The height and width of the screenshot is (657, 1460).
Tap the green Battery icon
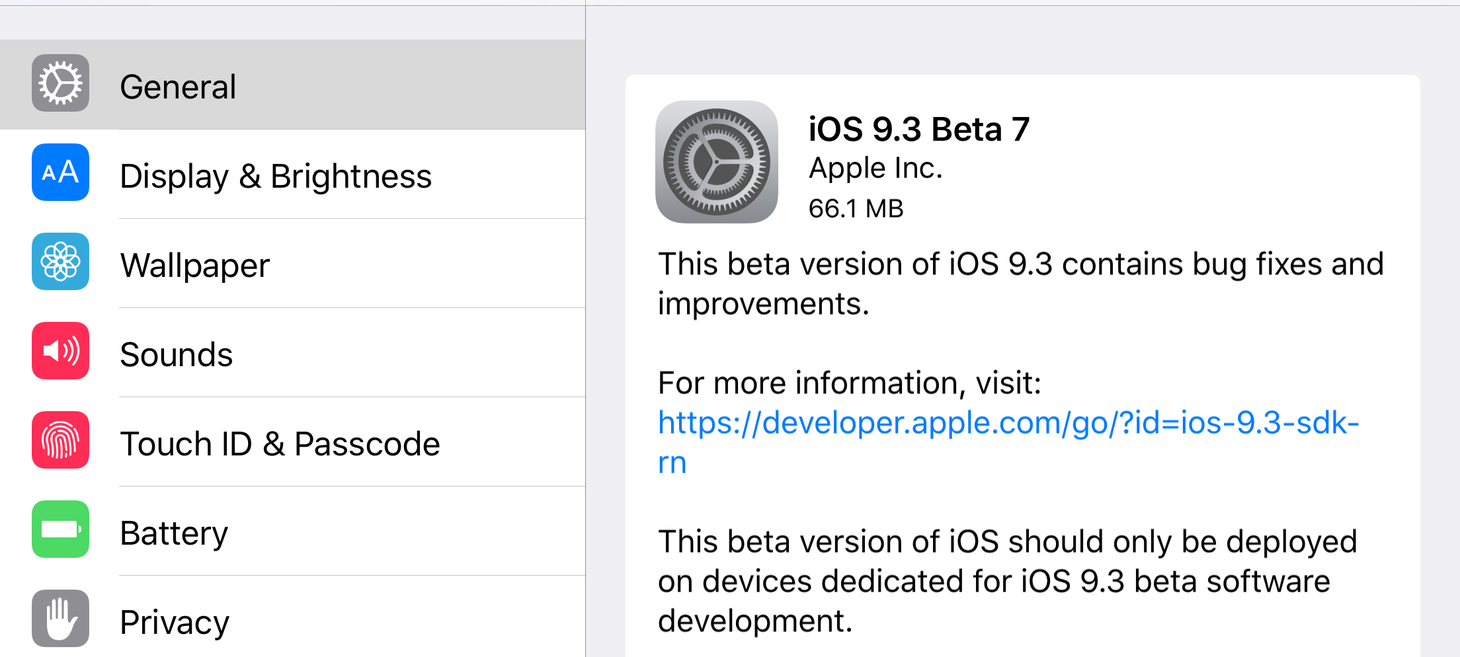(x=60, y=529)
